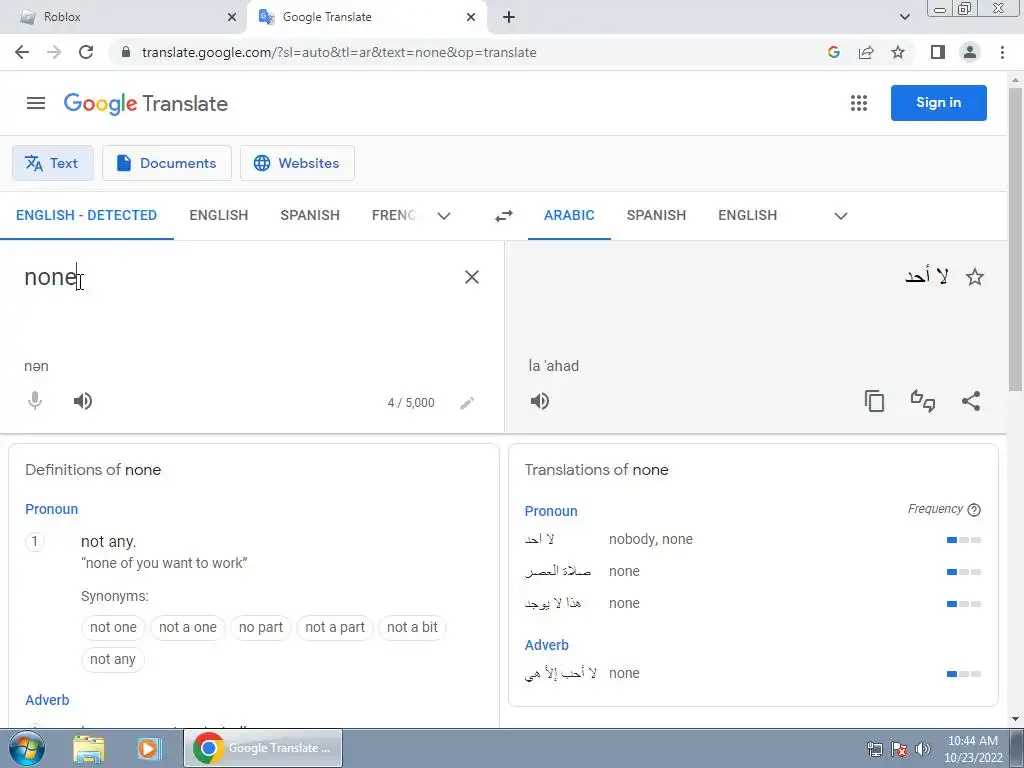Select English - Detected source language
The height and width of the screenshot is (768, 1024).
(86, 216)
